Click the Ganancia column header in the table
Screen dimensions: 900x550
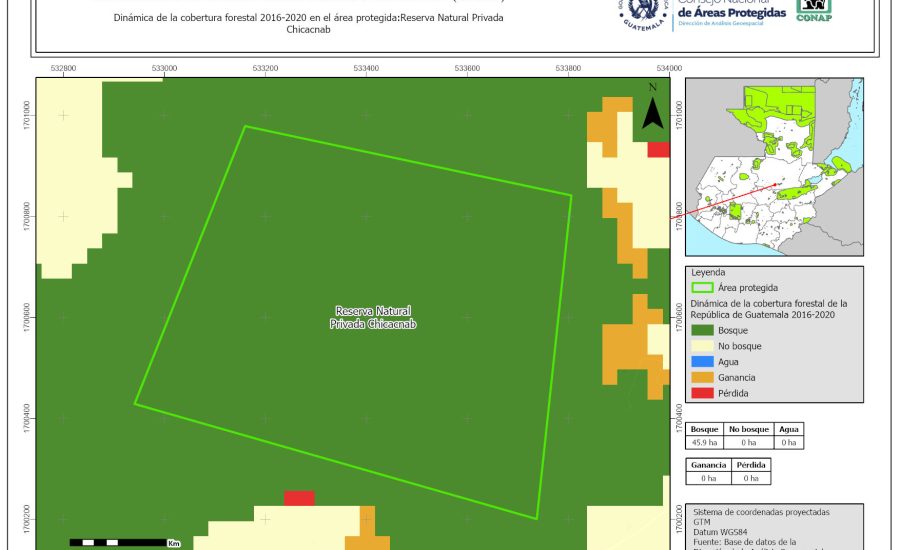point(708,465)
